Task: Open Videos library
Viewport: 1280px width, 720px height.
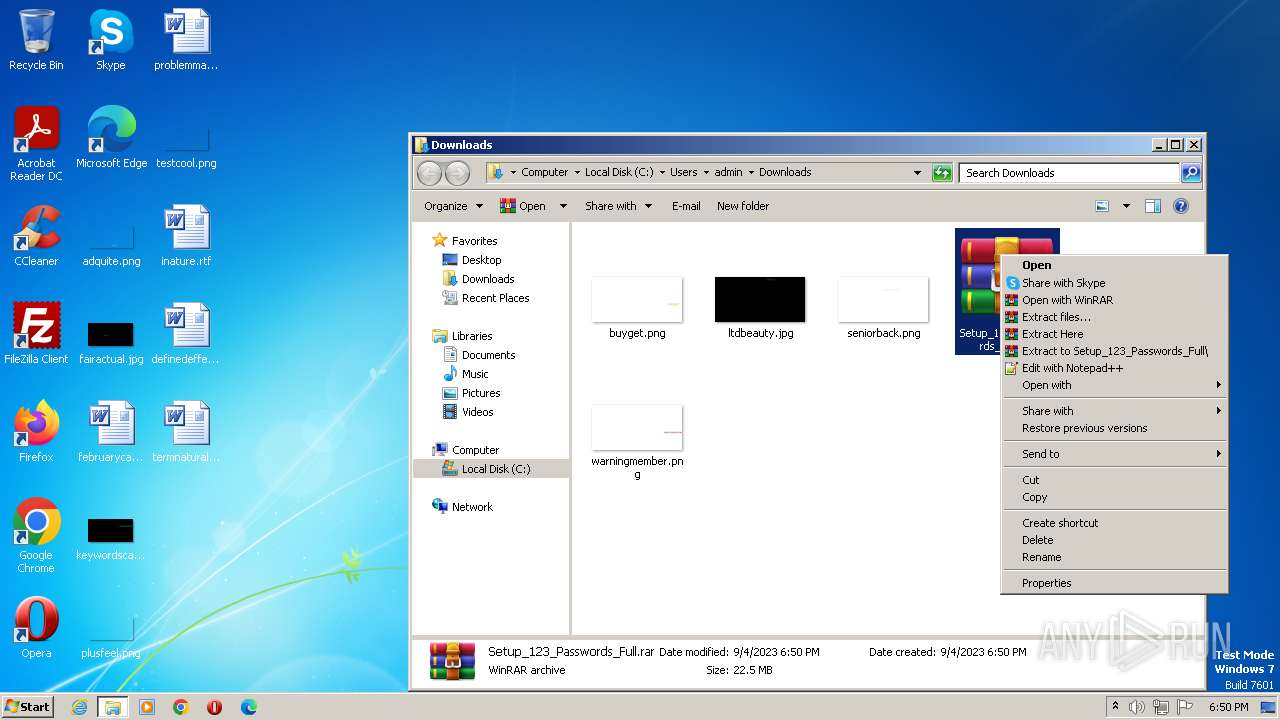Action: click(468, 412)
